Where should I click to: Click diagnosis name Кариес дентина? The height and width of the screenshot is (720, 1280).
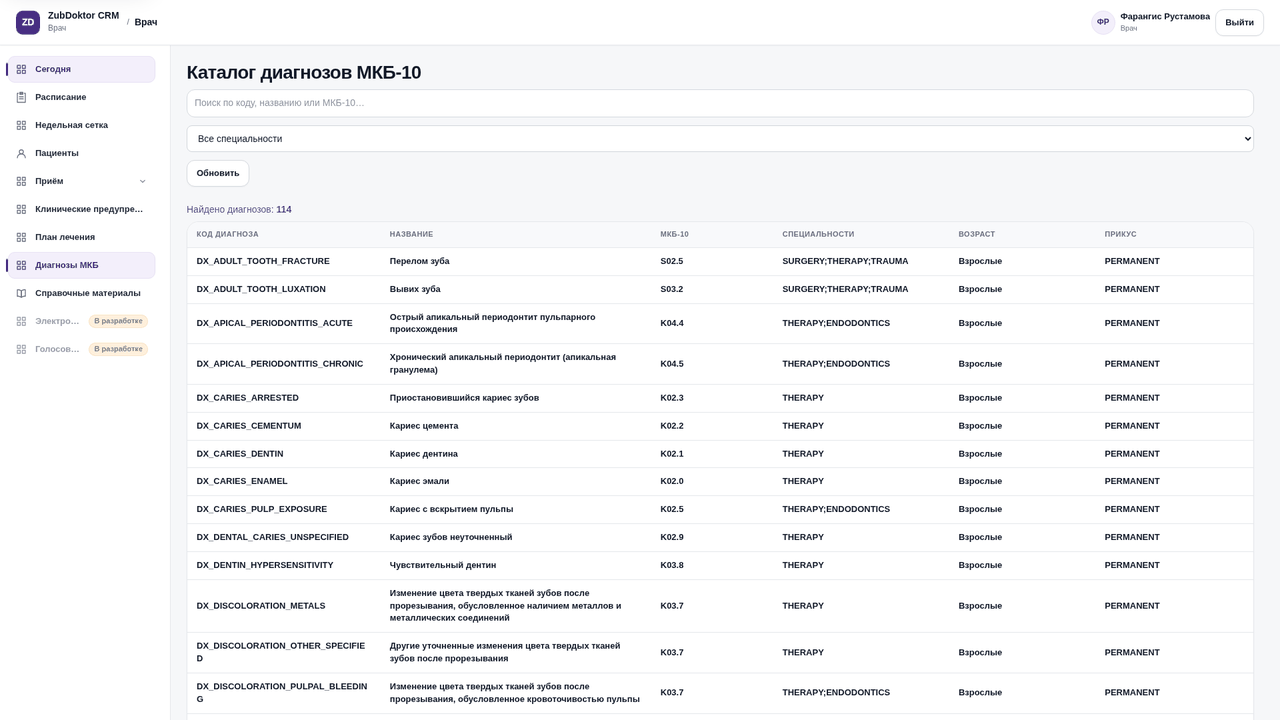(424, 454)
